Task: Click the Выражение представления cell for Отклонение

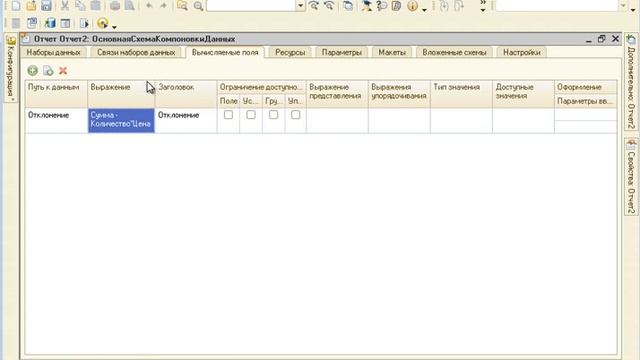Action: pos(337,120)
